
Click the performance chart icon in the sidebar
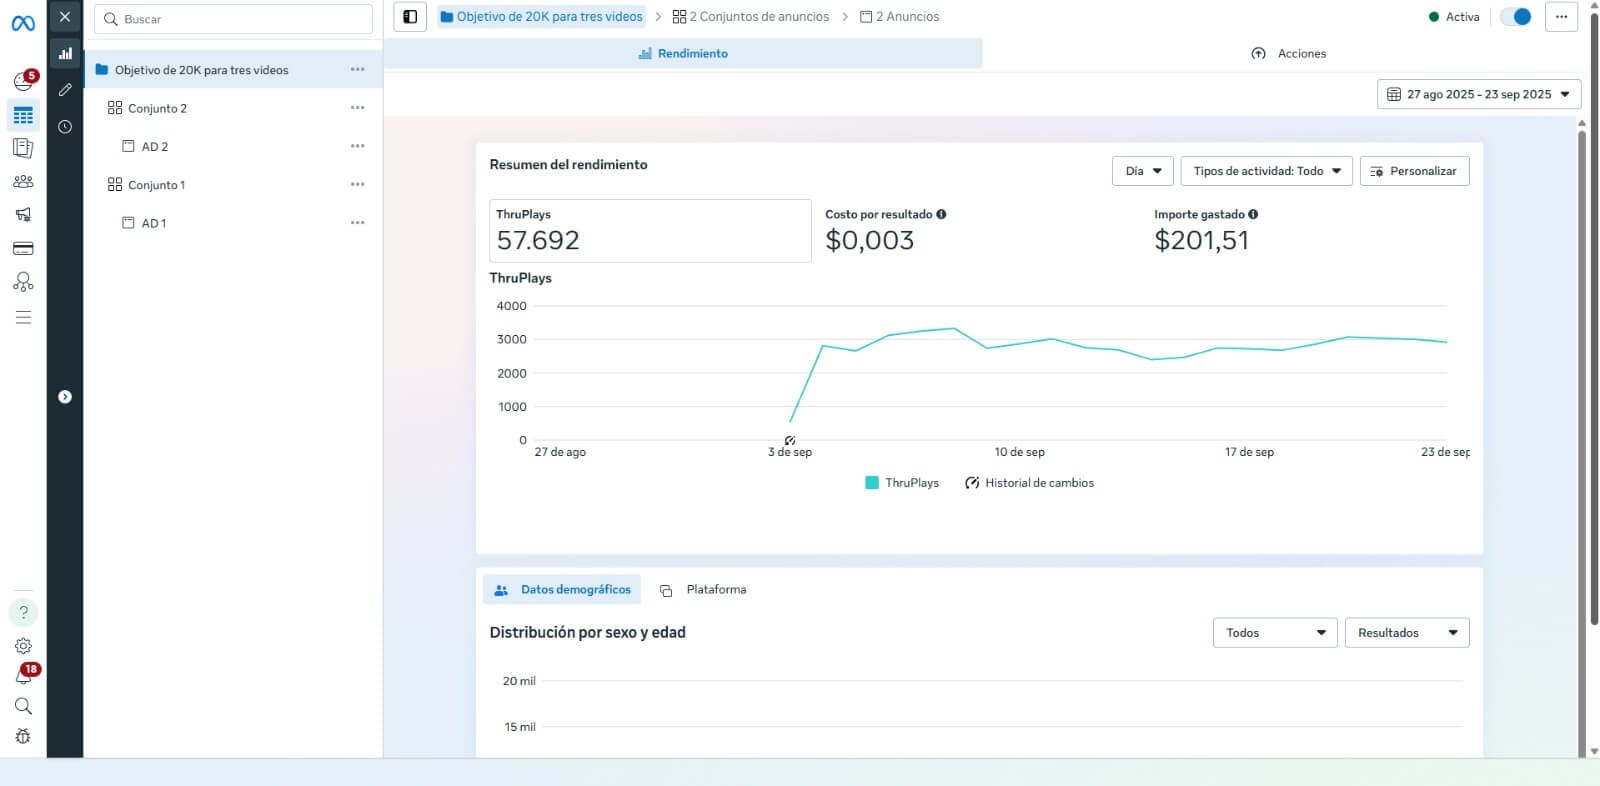click(x=65, y=54)
